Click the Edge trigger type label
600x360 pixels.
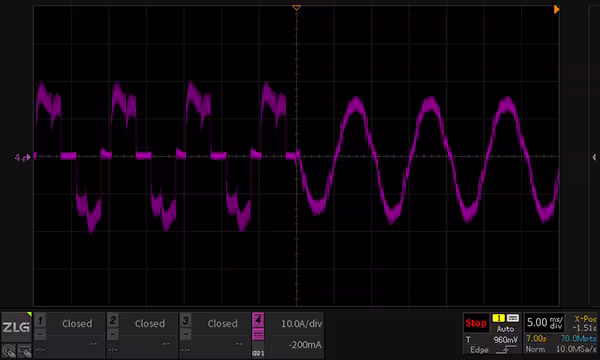pyautogui.click(x=479, y=350)
